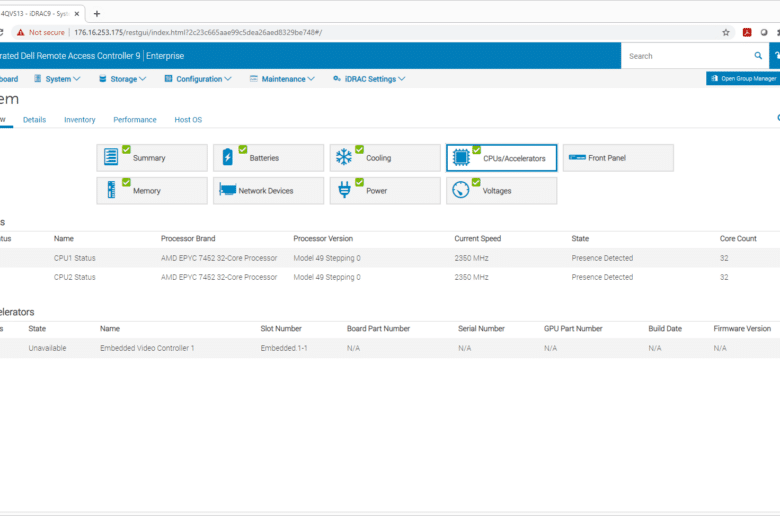Click the gray circle extension icon
Viewport: 780px width, 516px height.
click(x=764, y=32)
